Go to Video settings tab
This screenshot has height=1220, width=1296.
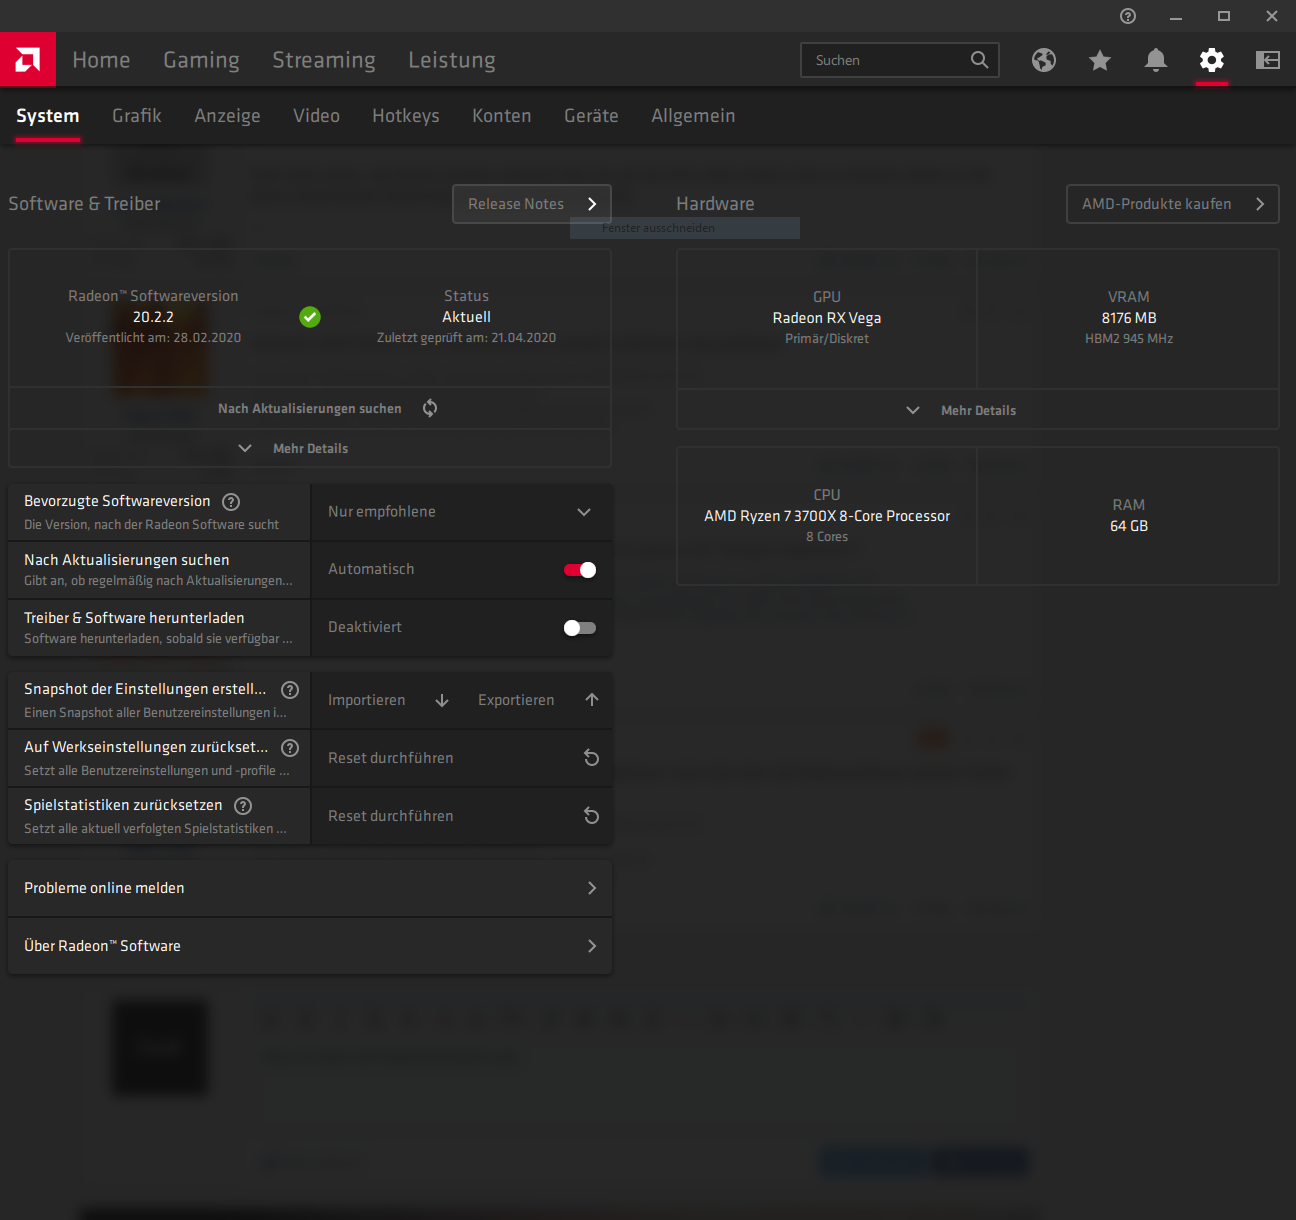click(316, 116)
